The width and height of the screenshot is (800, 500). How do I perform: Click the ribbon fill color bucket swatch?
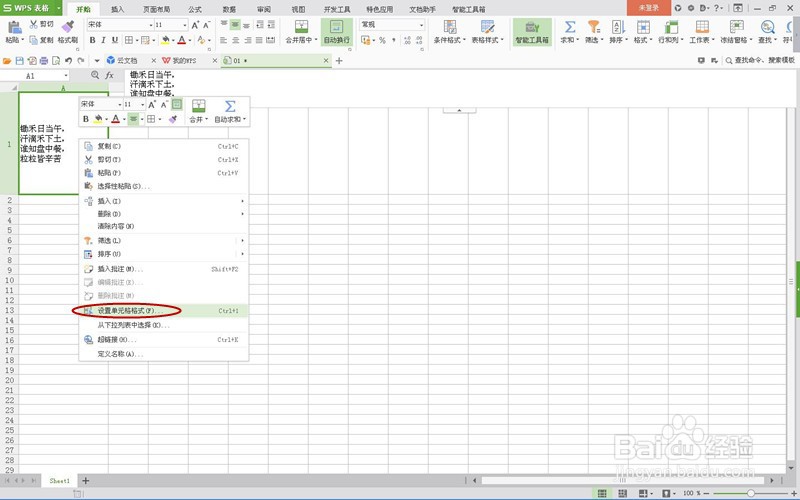point(165,40)
